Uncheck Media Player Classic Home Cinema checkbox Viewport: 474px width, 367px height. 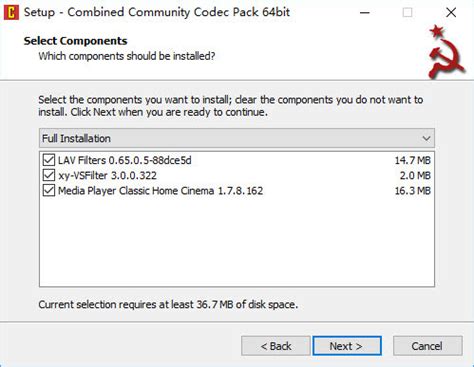(49, 191)
